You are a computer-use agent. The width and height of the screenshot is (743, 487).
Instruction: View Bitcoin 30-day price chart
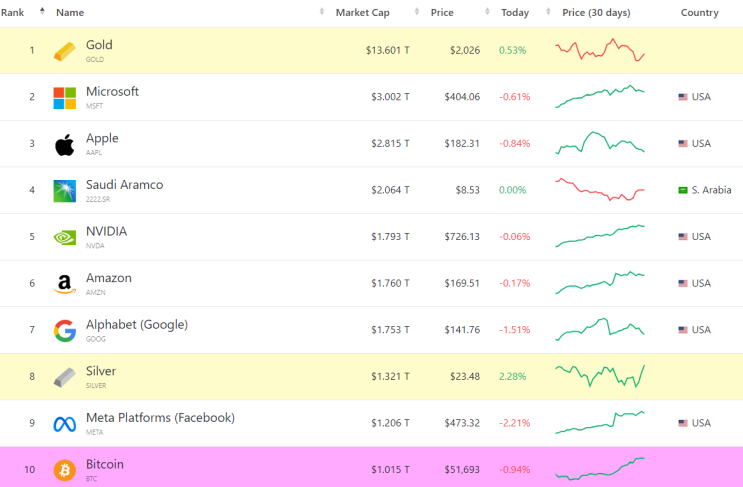(x=600, y=468)
